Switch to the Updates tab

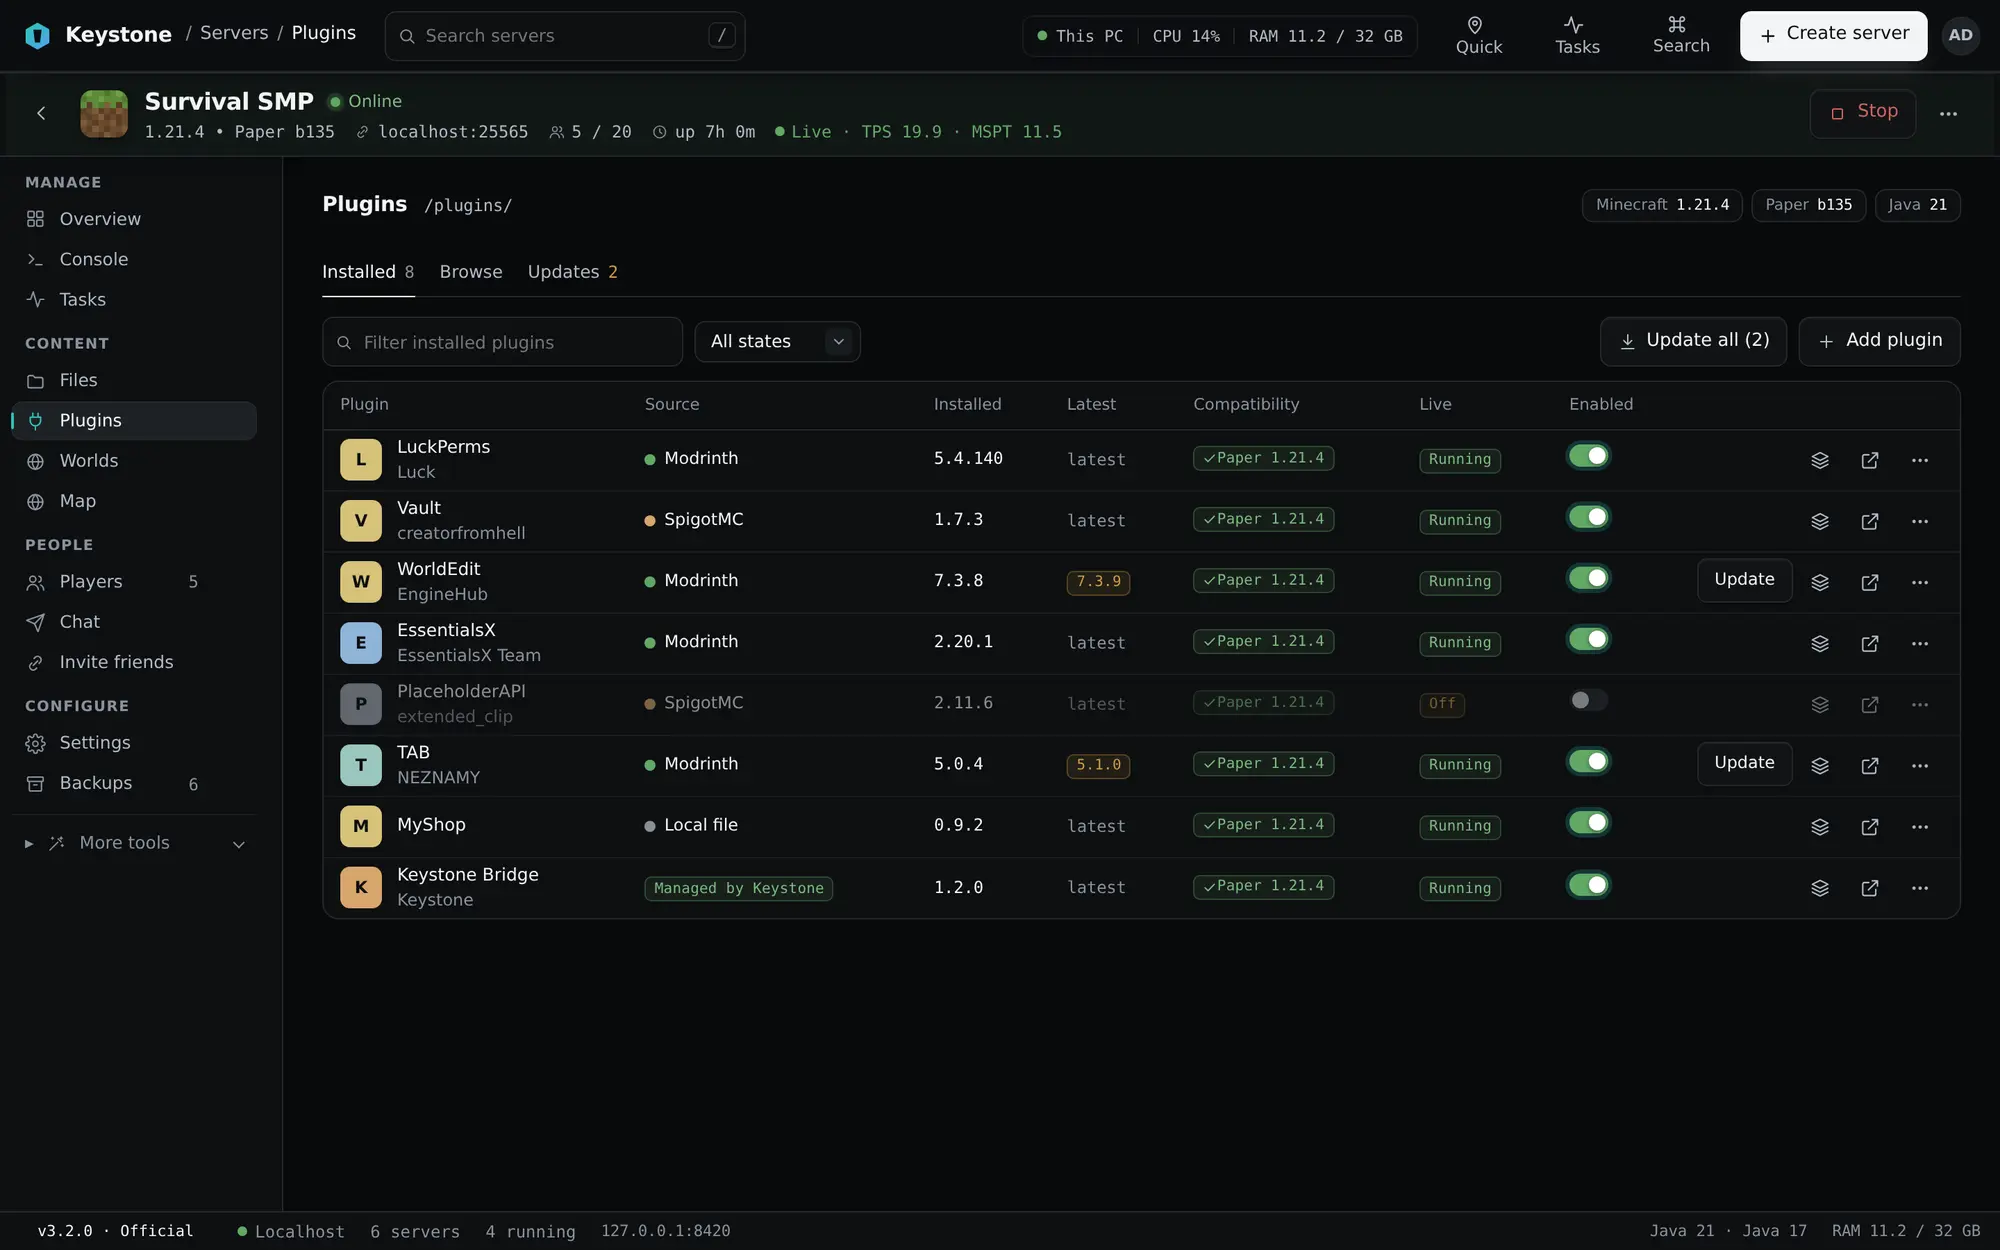click(572, 272)
